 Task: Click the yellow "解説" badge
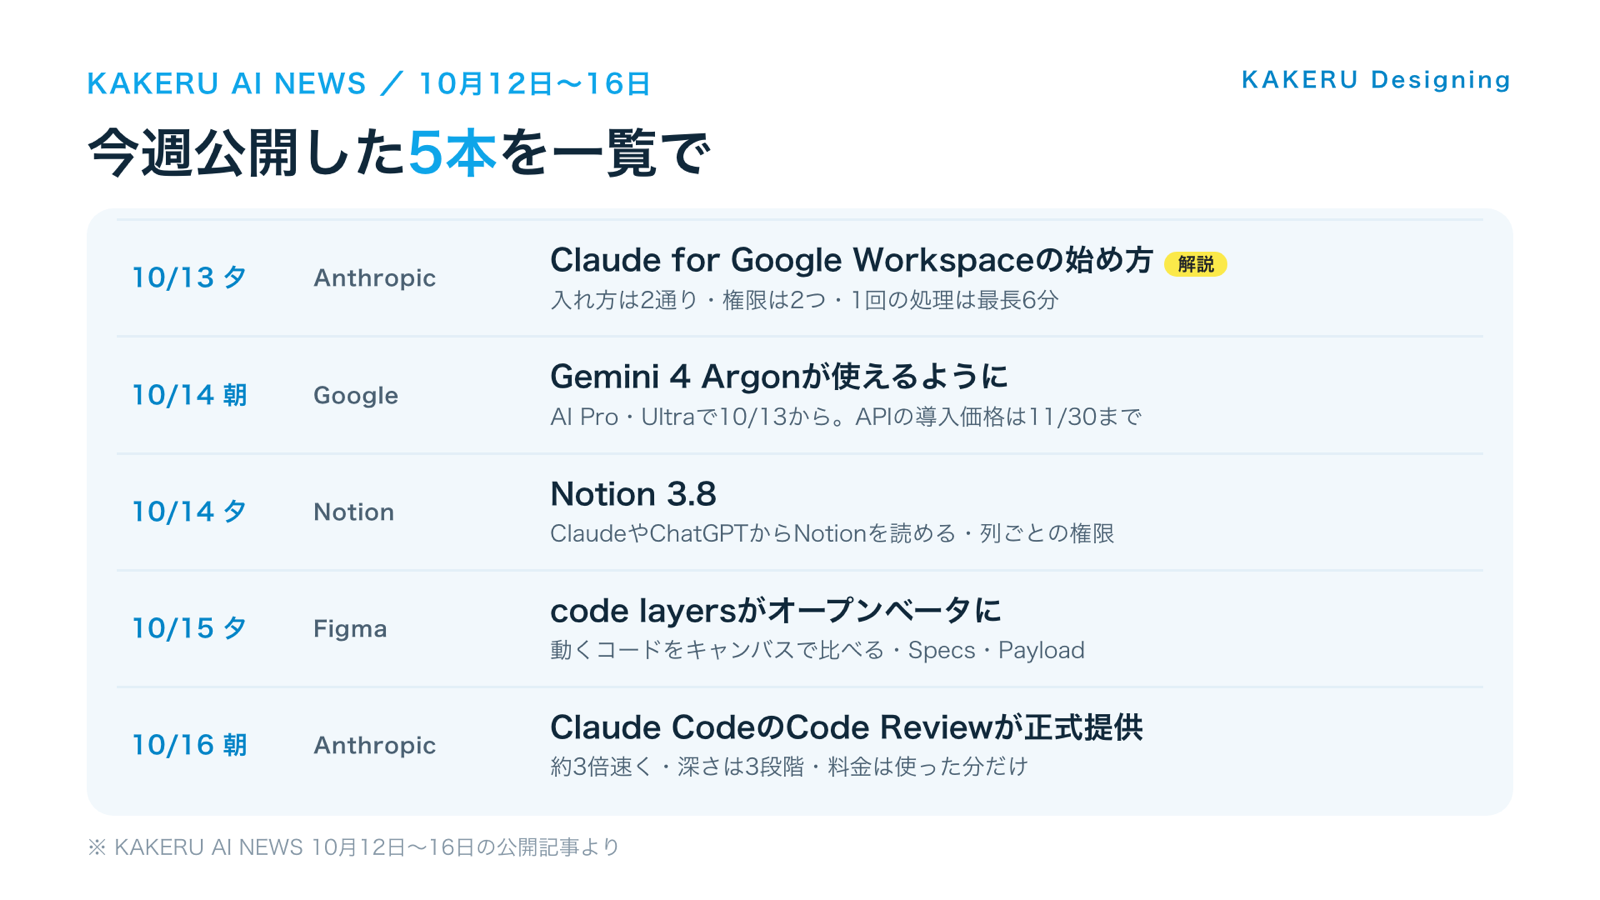(1195, 264)
